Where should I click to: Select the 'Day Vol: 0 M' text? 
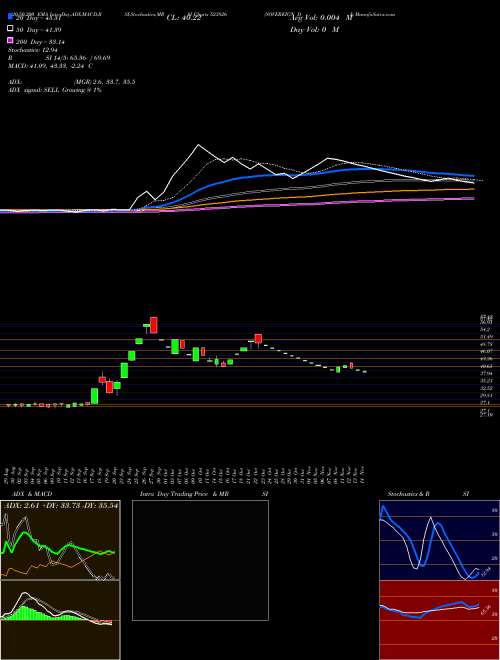point(315,29)
